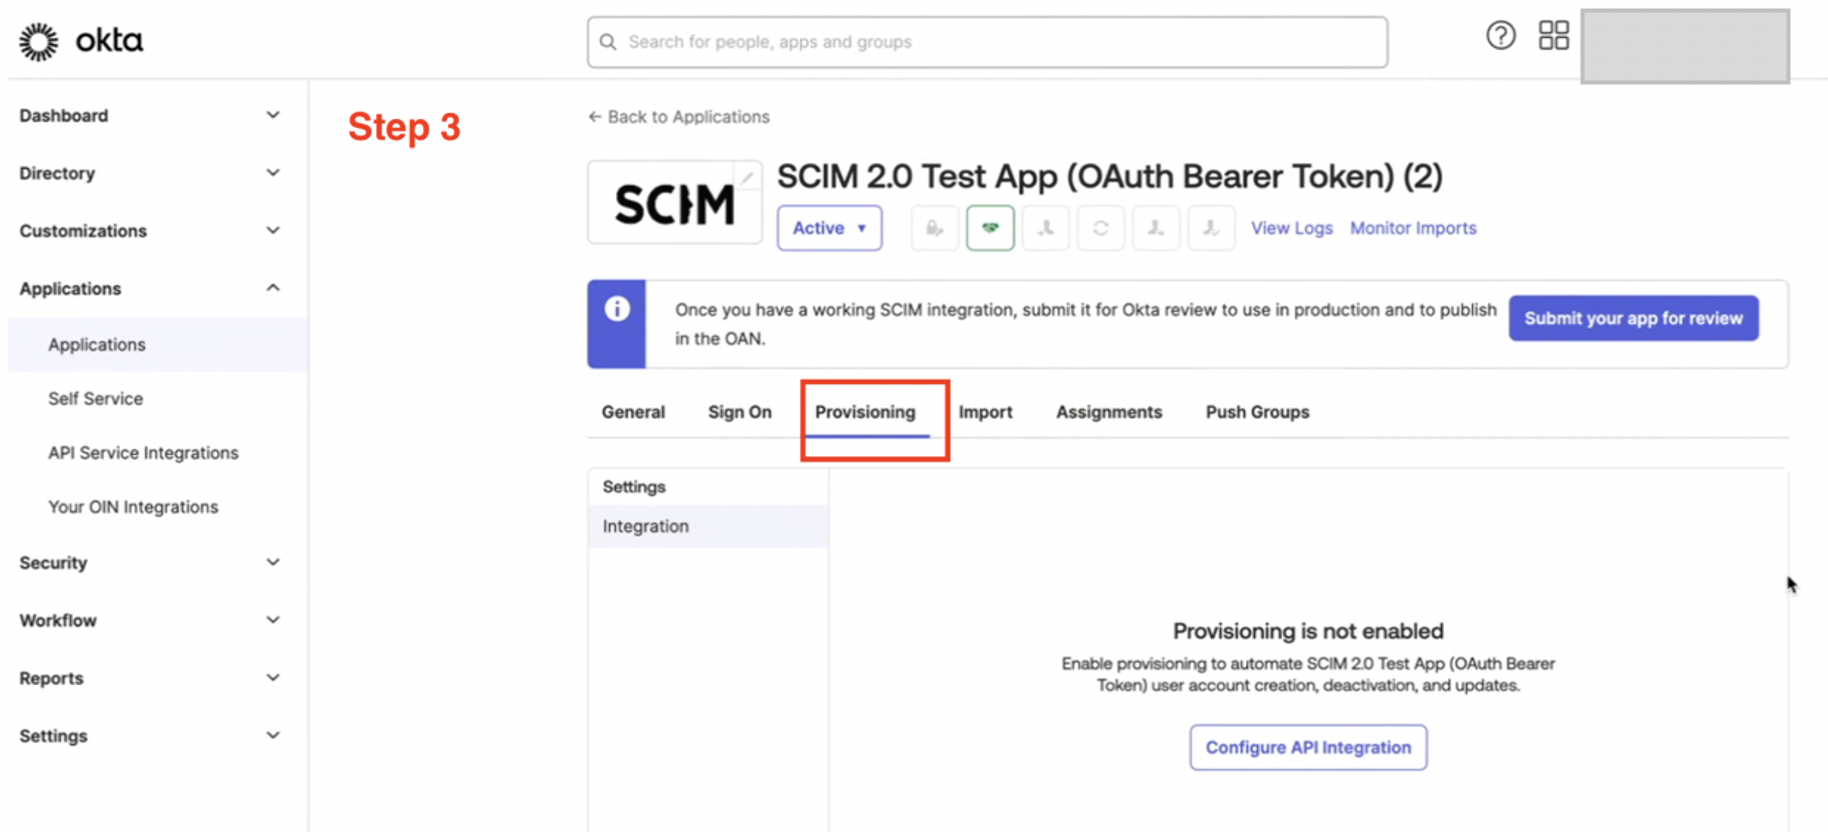Click the user checkmark icon beside View Logs
Screen dimensions: 1828x832
[1210, 228]
